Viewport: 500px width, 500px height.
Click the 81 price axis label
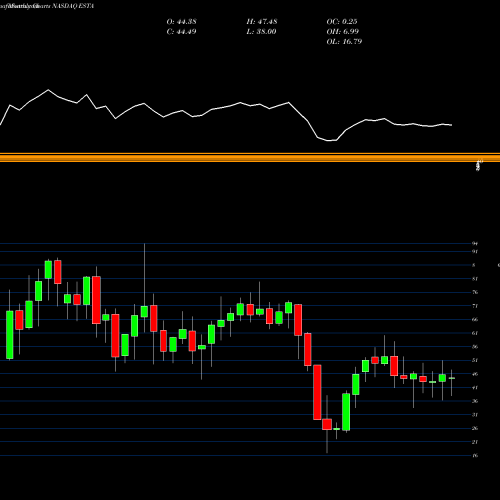pyautogui.click(x=475, y=279)
